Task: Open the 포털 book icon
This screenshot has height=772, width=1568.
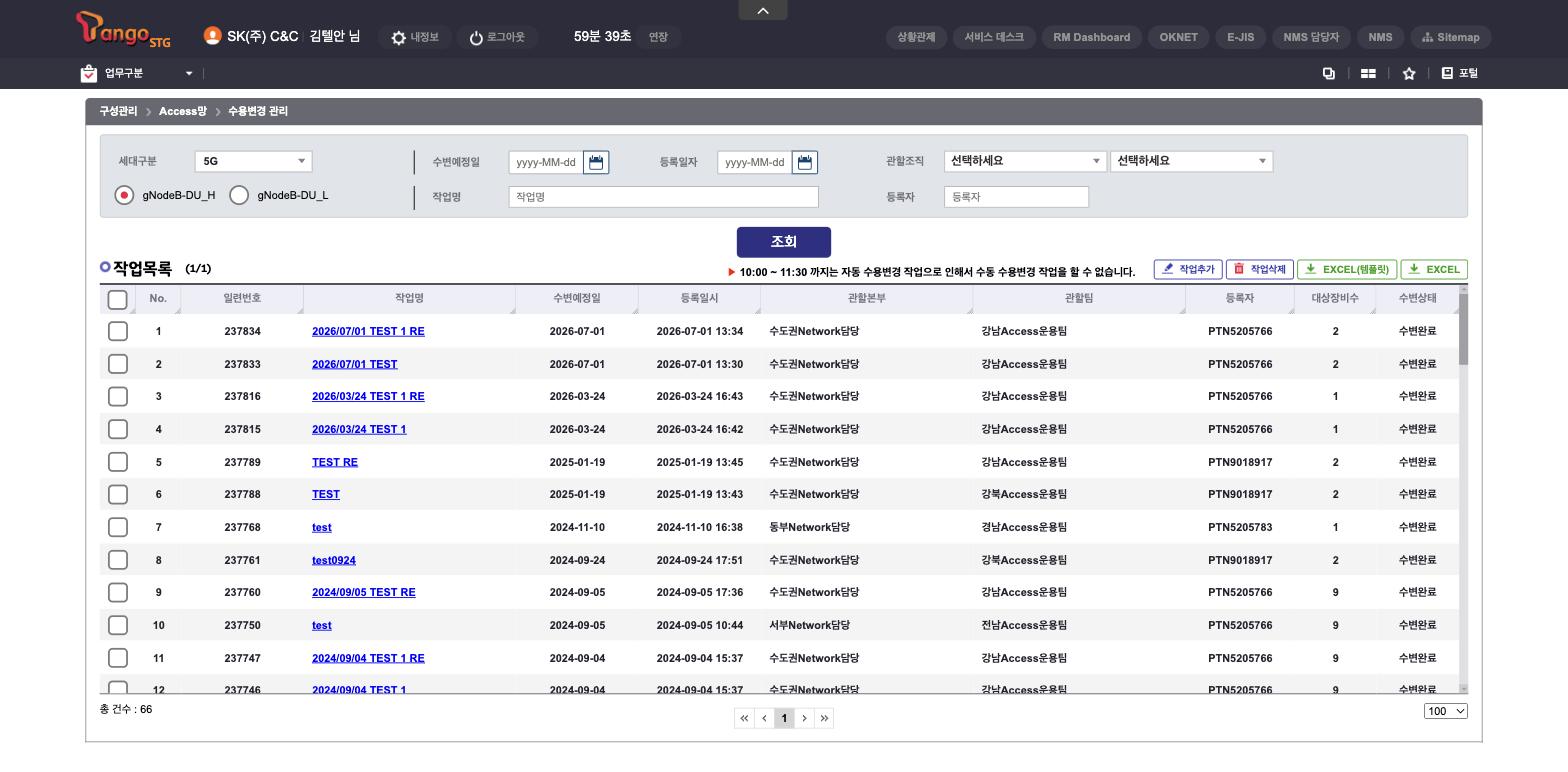Action: click(x=1447, y=73)
